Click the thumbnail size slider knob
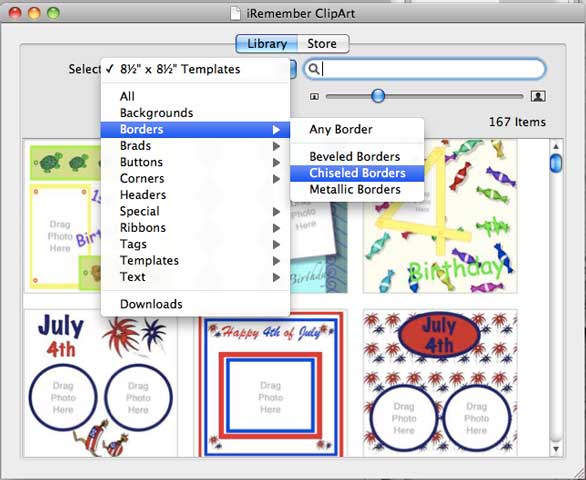The height and width of the screenshot is (480, 586). click(378, 96)
